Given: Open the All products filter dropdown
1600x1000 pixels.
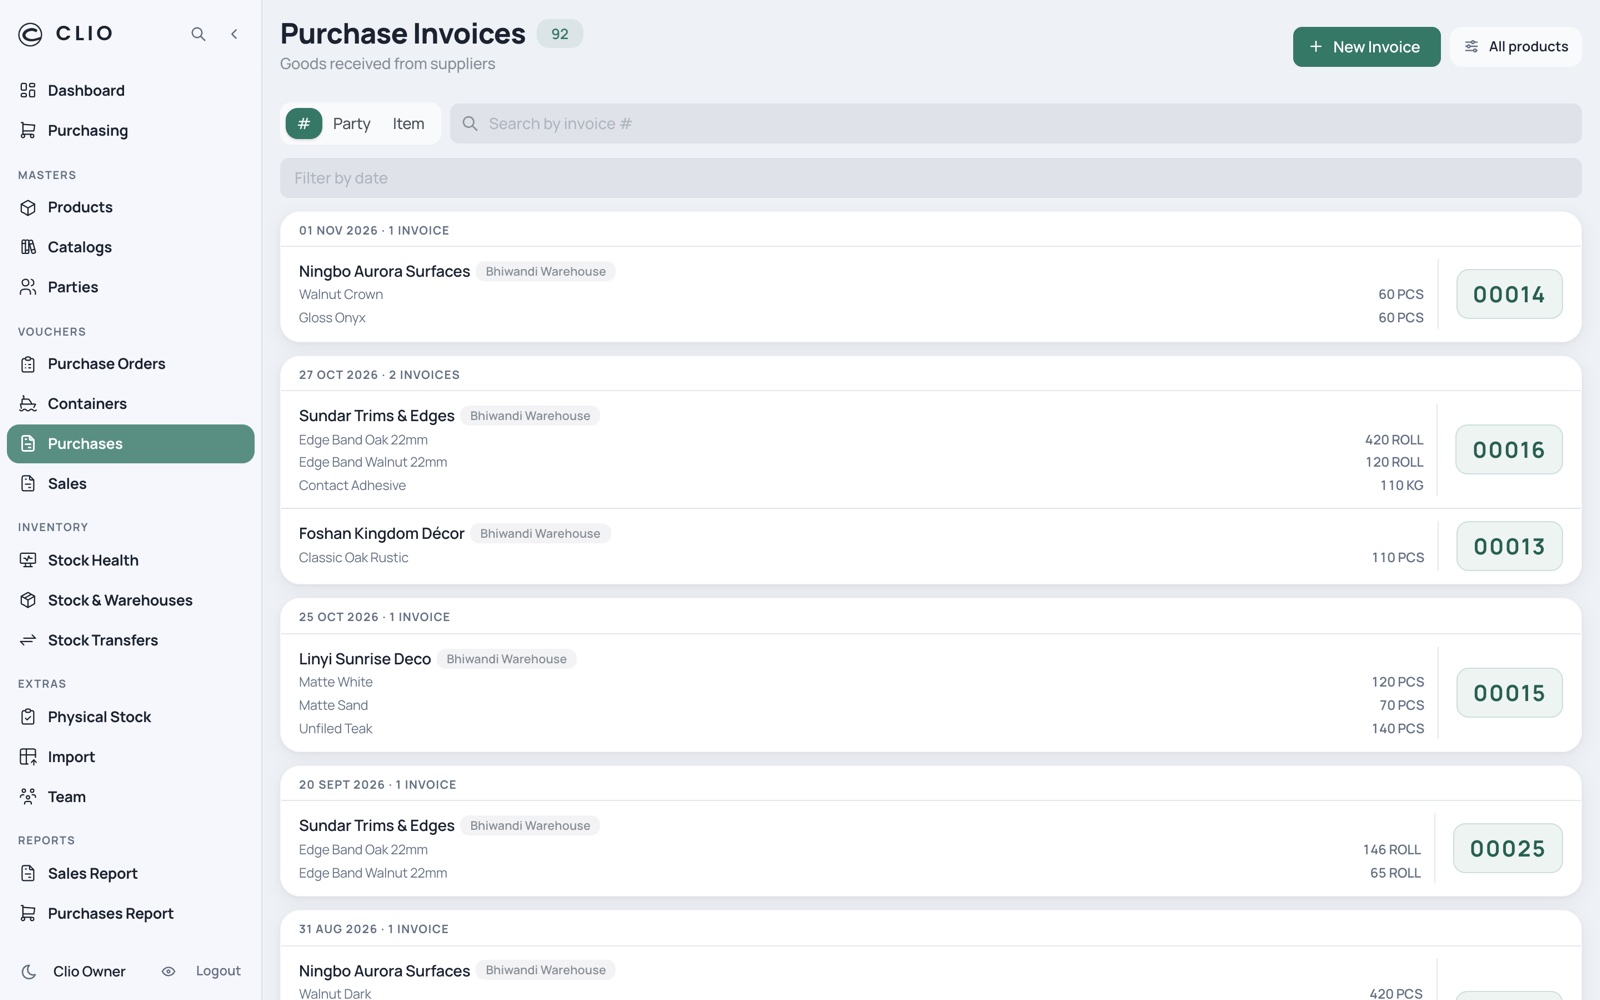Looking at the screenshot, I should tap(1516, 47).
